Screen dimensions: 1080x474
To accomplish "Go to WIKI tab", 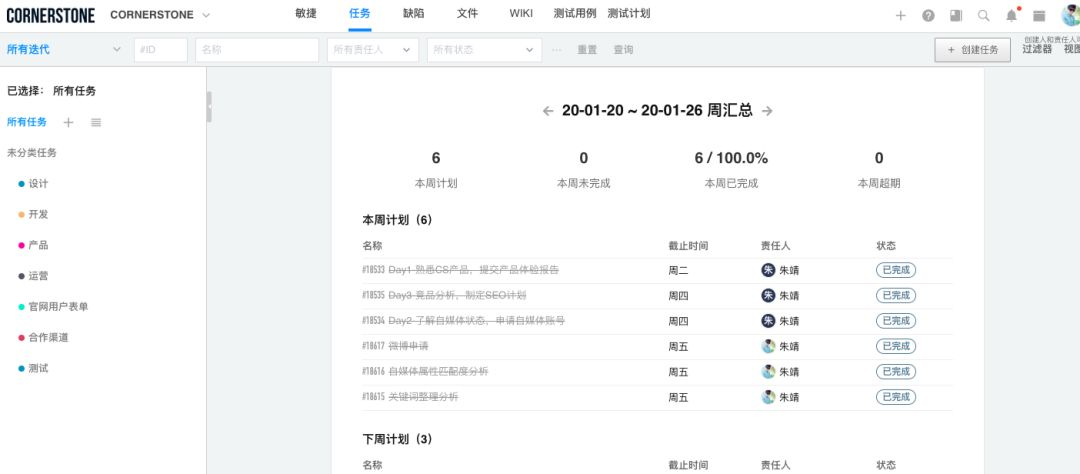I will pyautogui.click(x=521, y=14).
